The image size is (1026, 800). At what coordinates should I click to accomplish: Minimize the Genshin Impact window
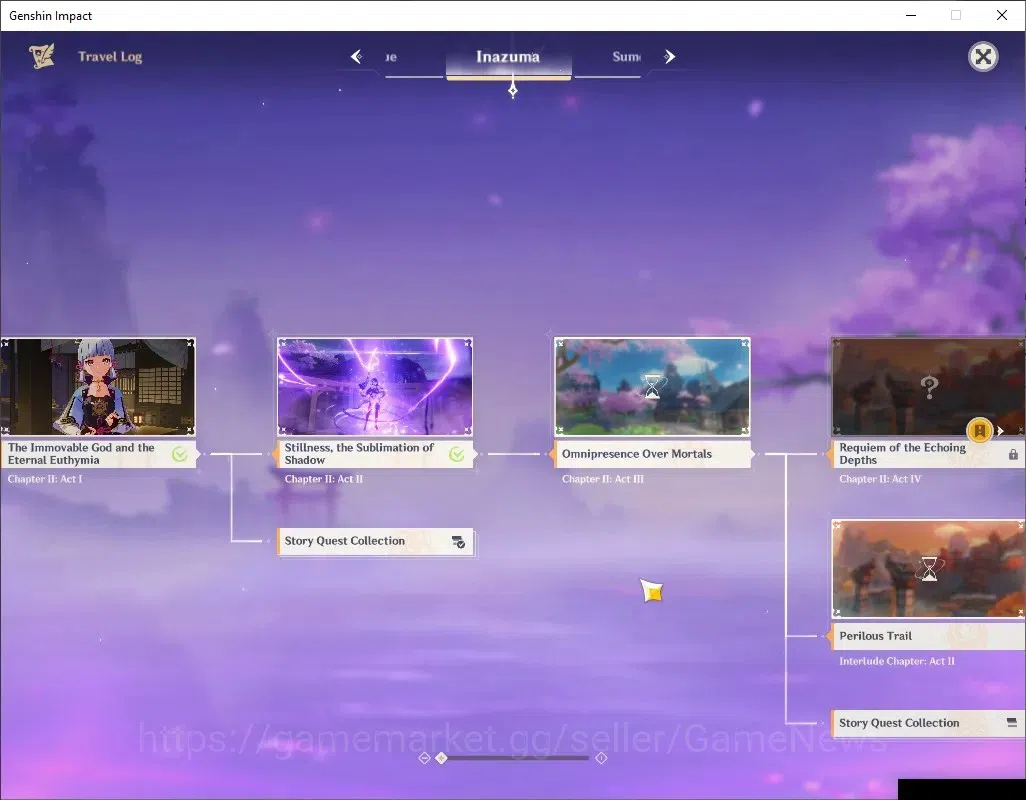click(911, 15)
